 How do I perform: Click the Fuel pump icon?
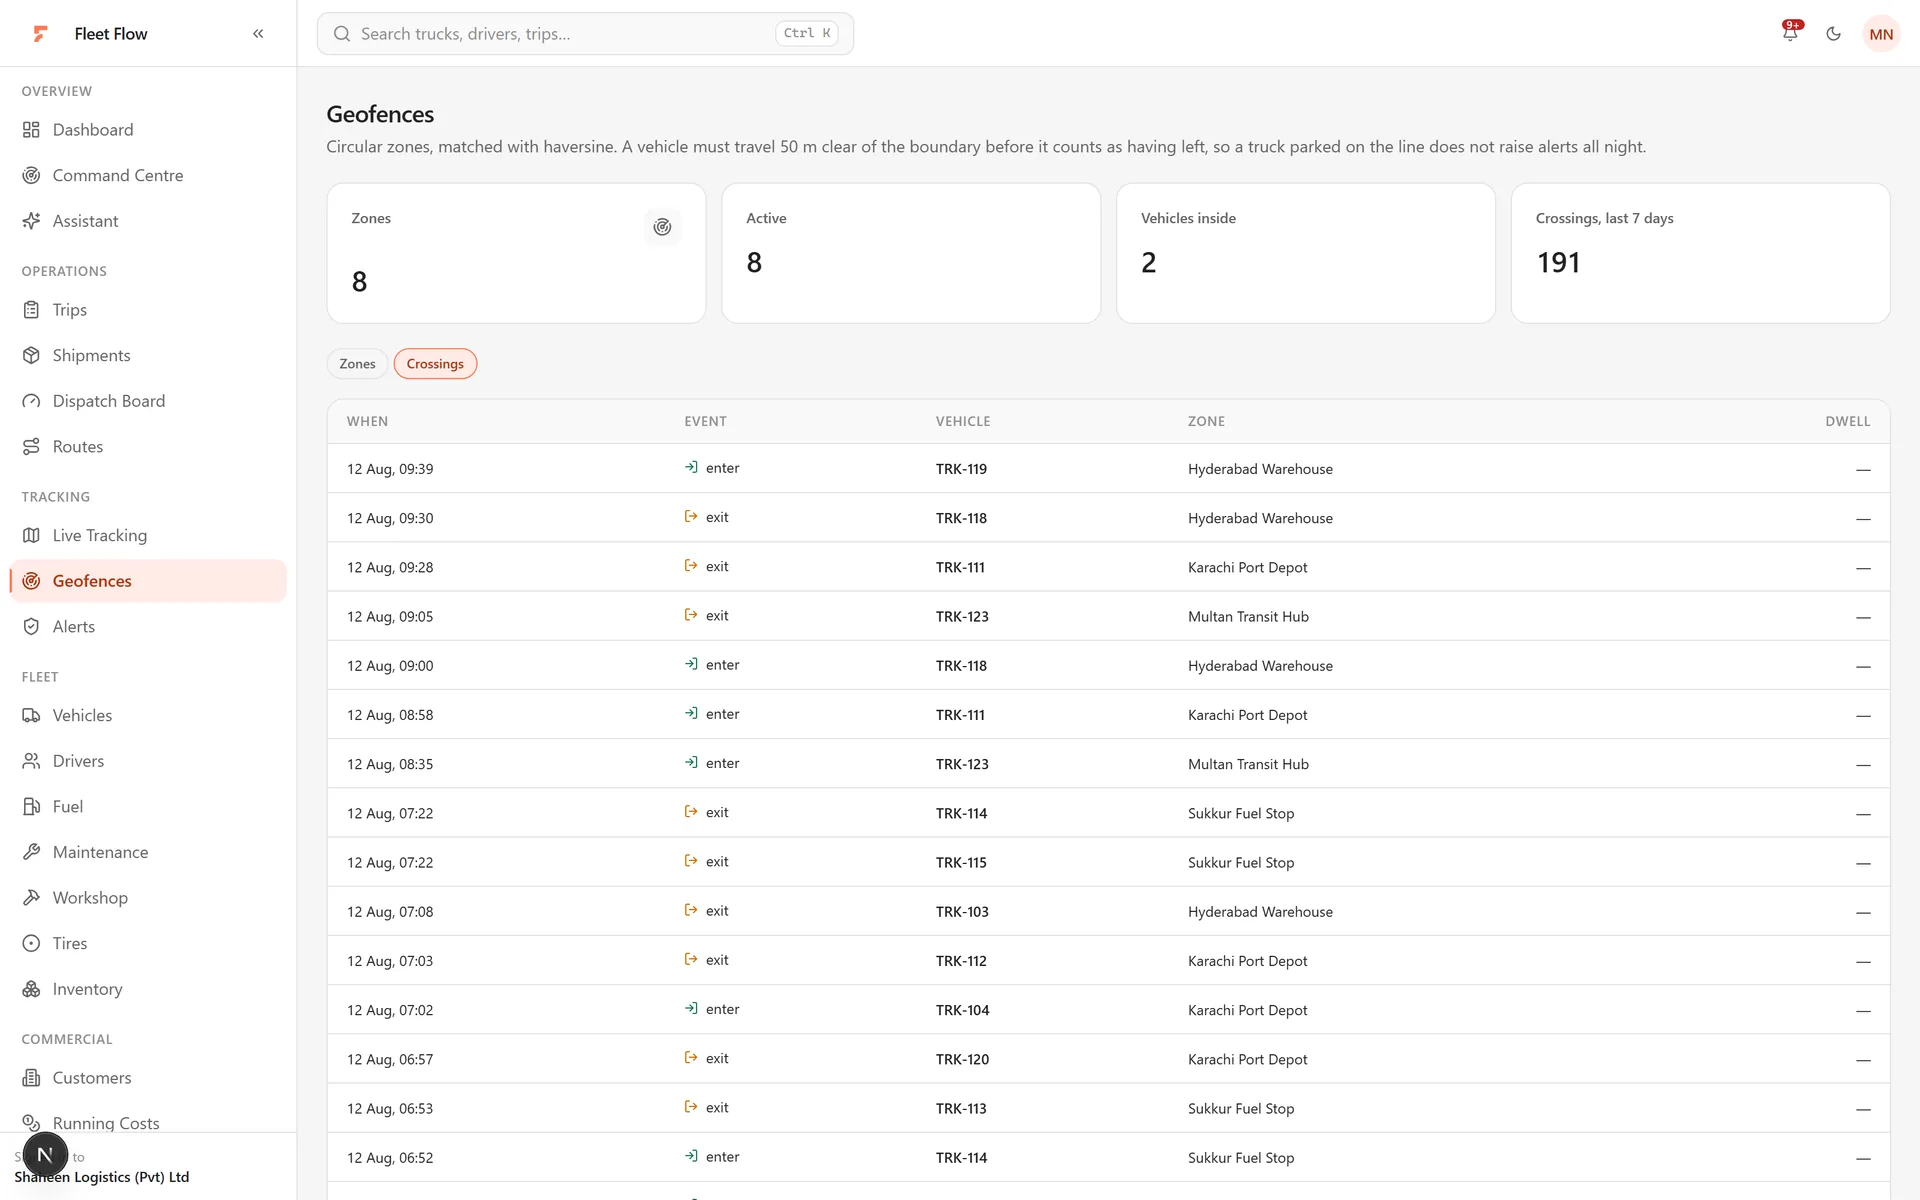coord(32,807)
